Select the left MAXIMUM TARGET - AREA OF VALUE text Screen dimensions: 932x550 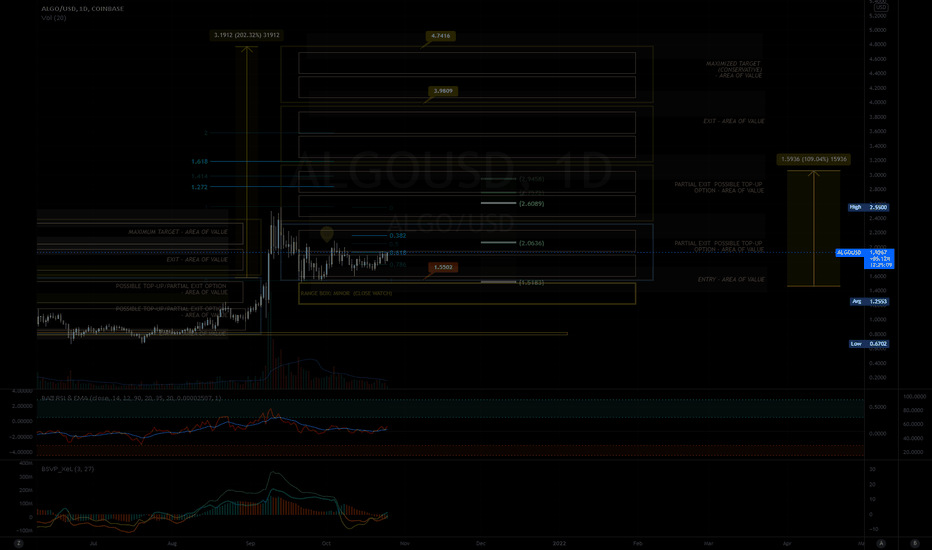point(178,232)
